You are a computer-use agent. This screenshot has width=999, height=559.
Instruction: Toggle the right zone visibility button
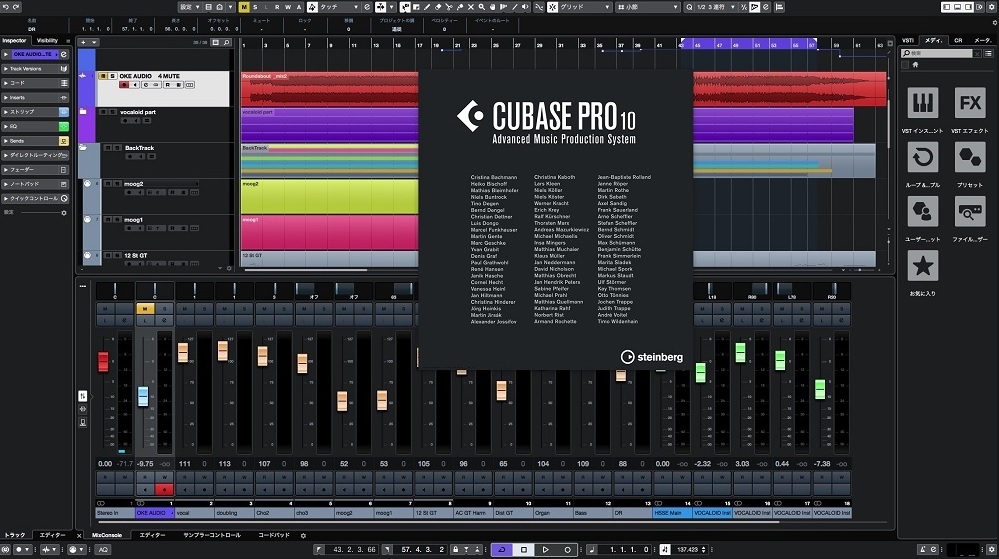tap(968, 7)
